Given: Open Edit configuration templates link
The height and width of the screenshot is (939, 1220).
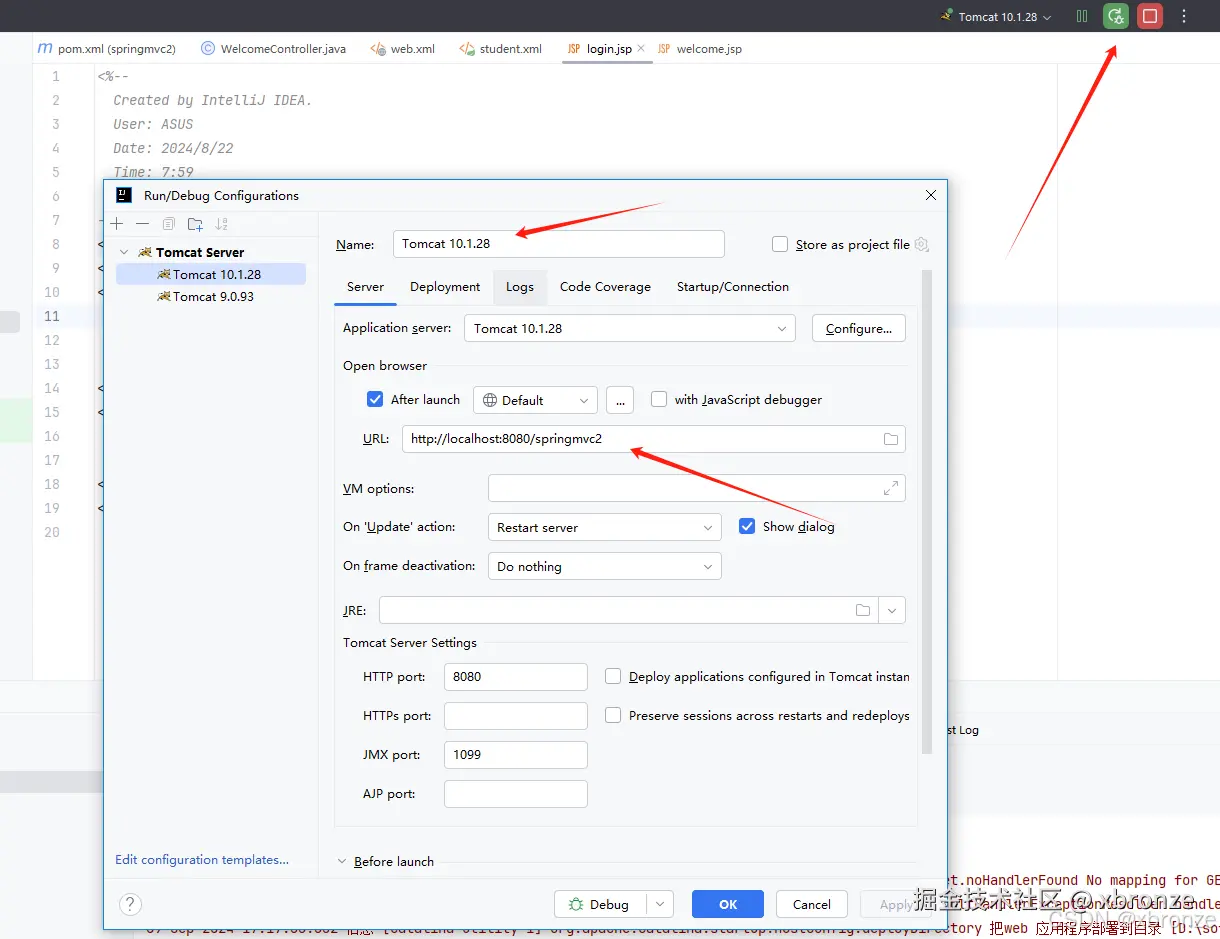Looking at the screenshot, I should 202,859.
